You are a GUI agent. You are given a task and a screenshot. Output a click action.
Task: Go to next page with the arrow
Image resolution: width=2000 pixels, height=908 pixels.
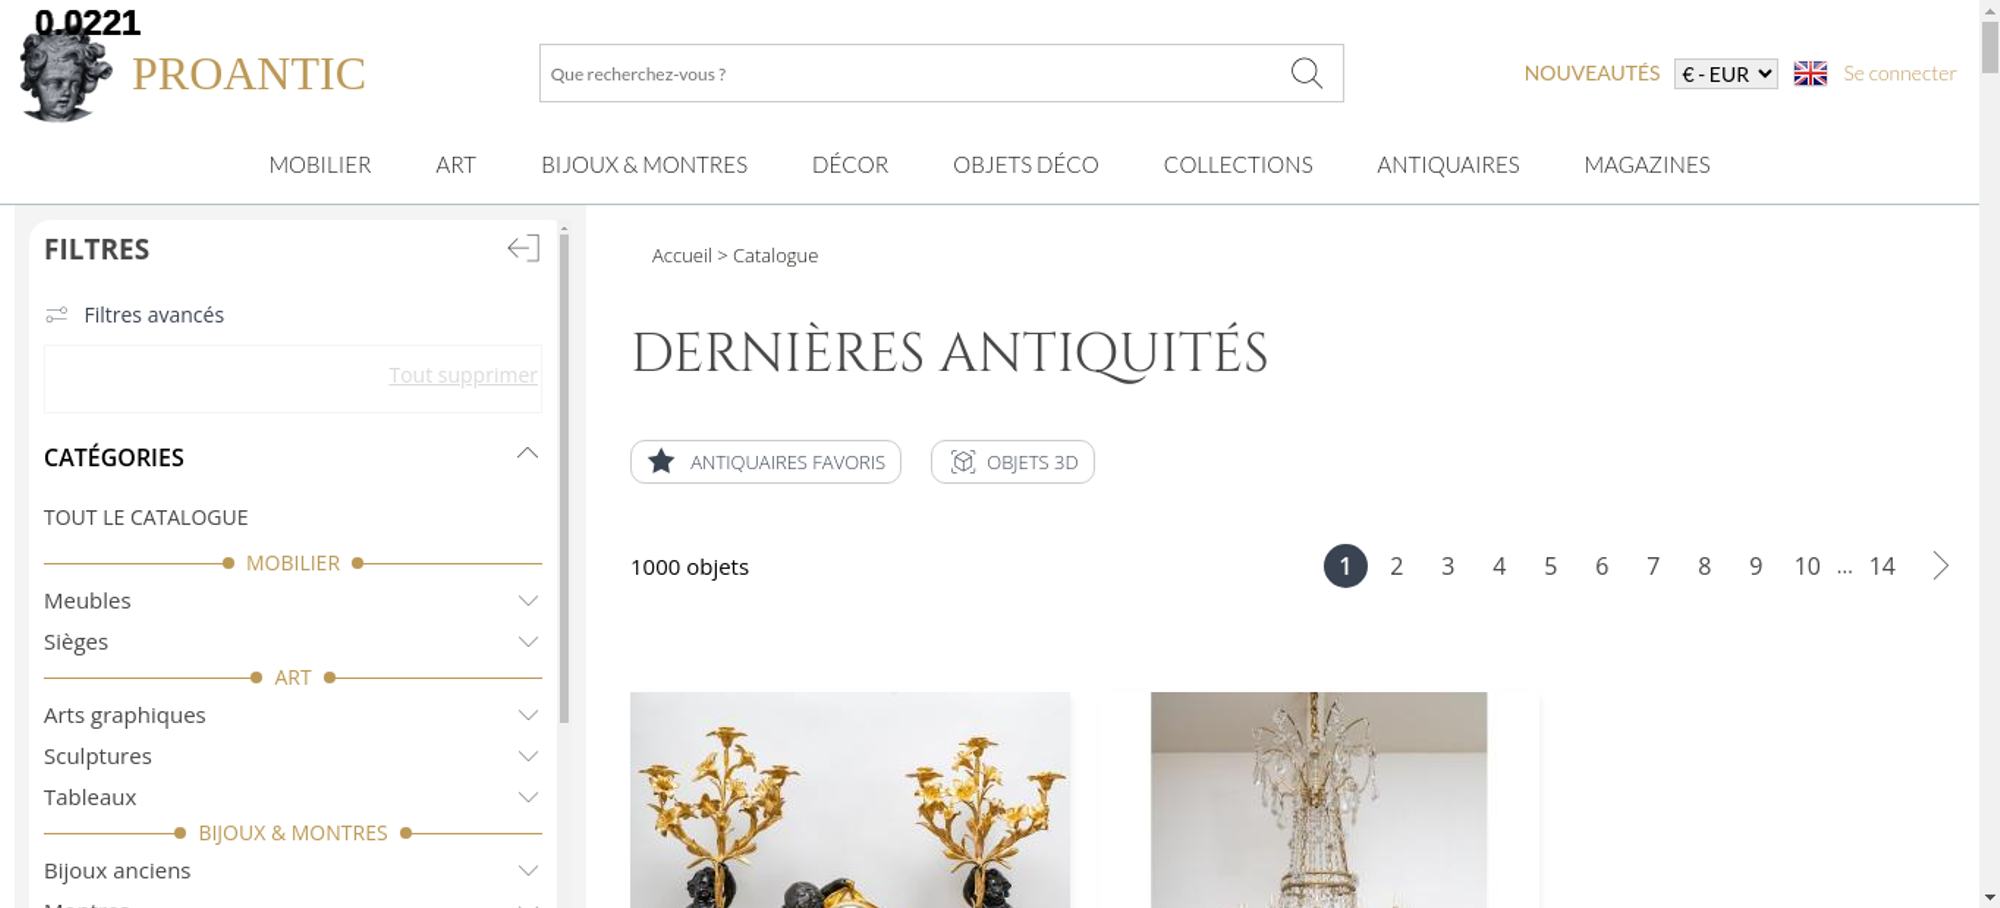[1940, 566]
